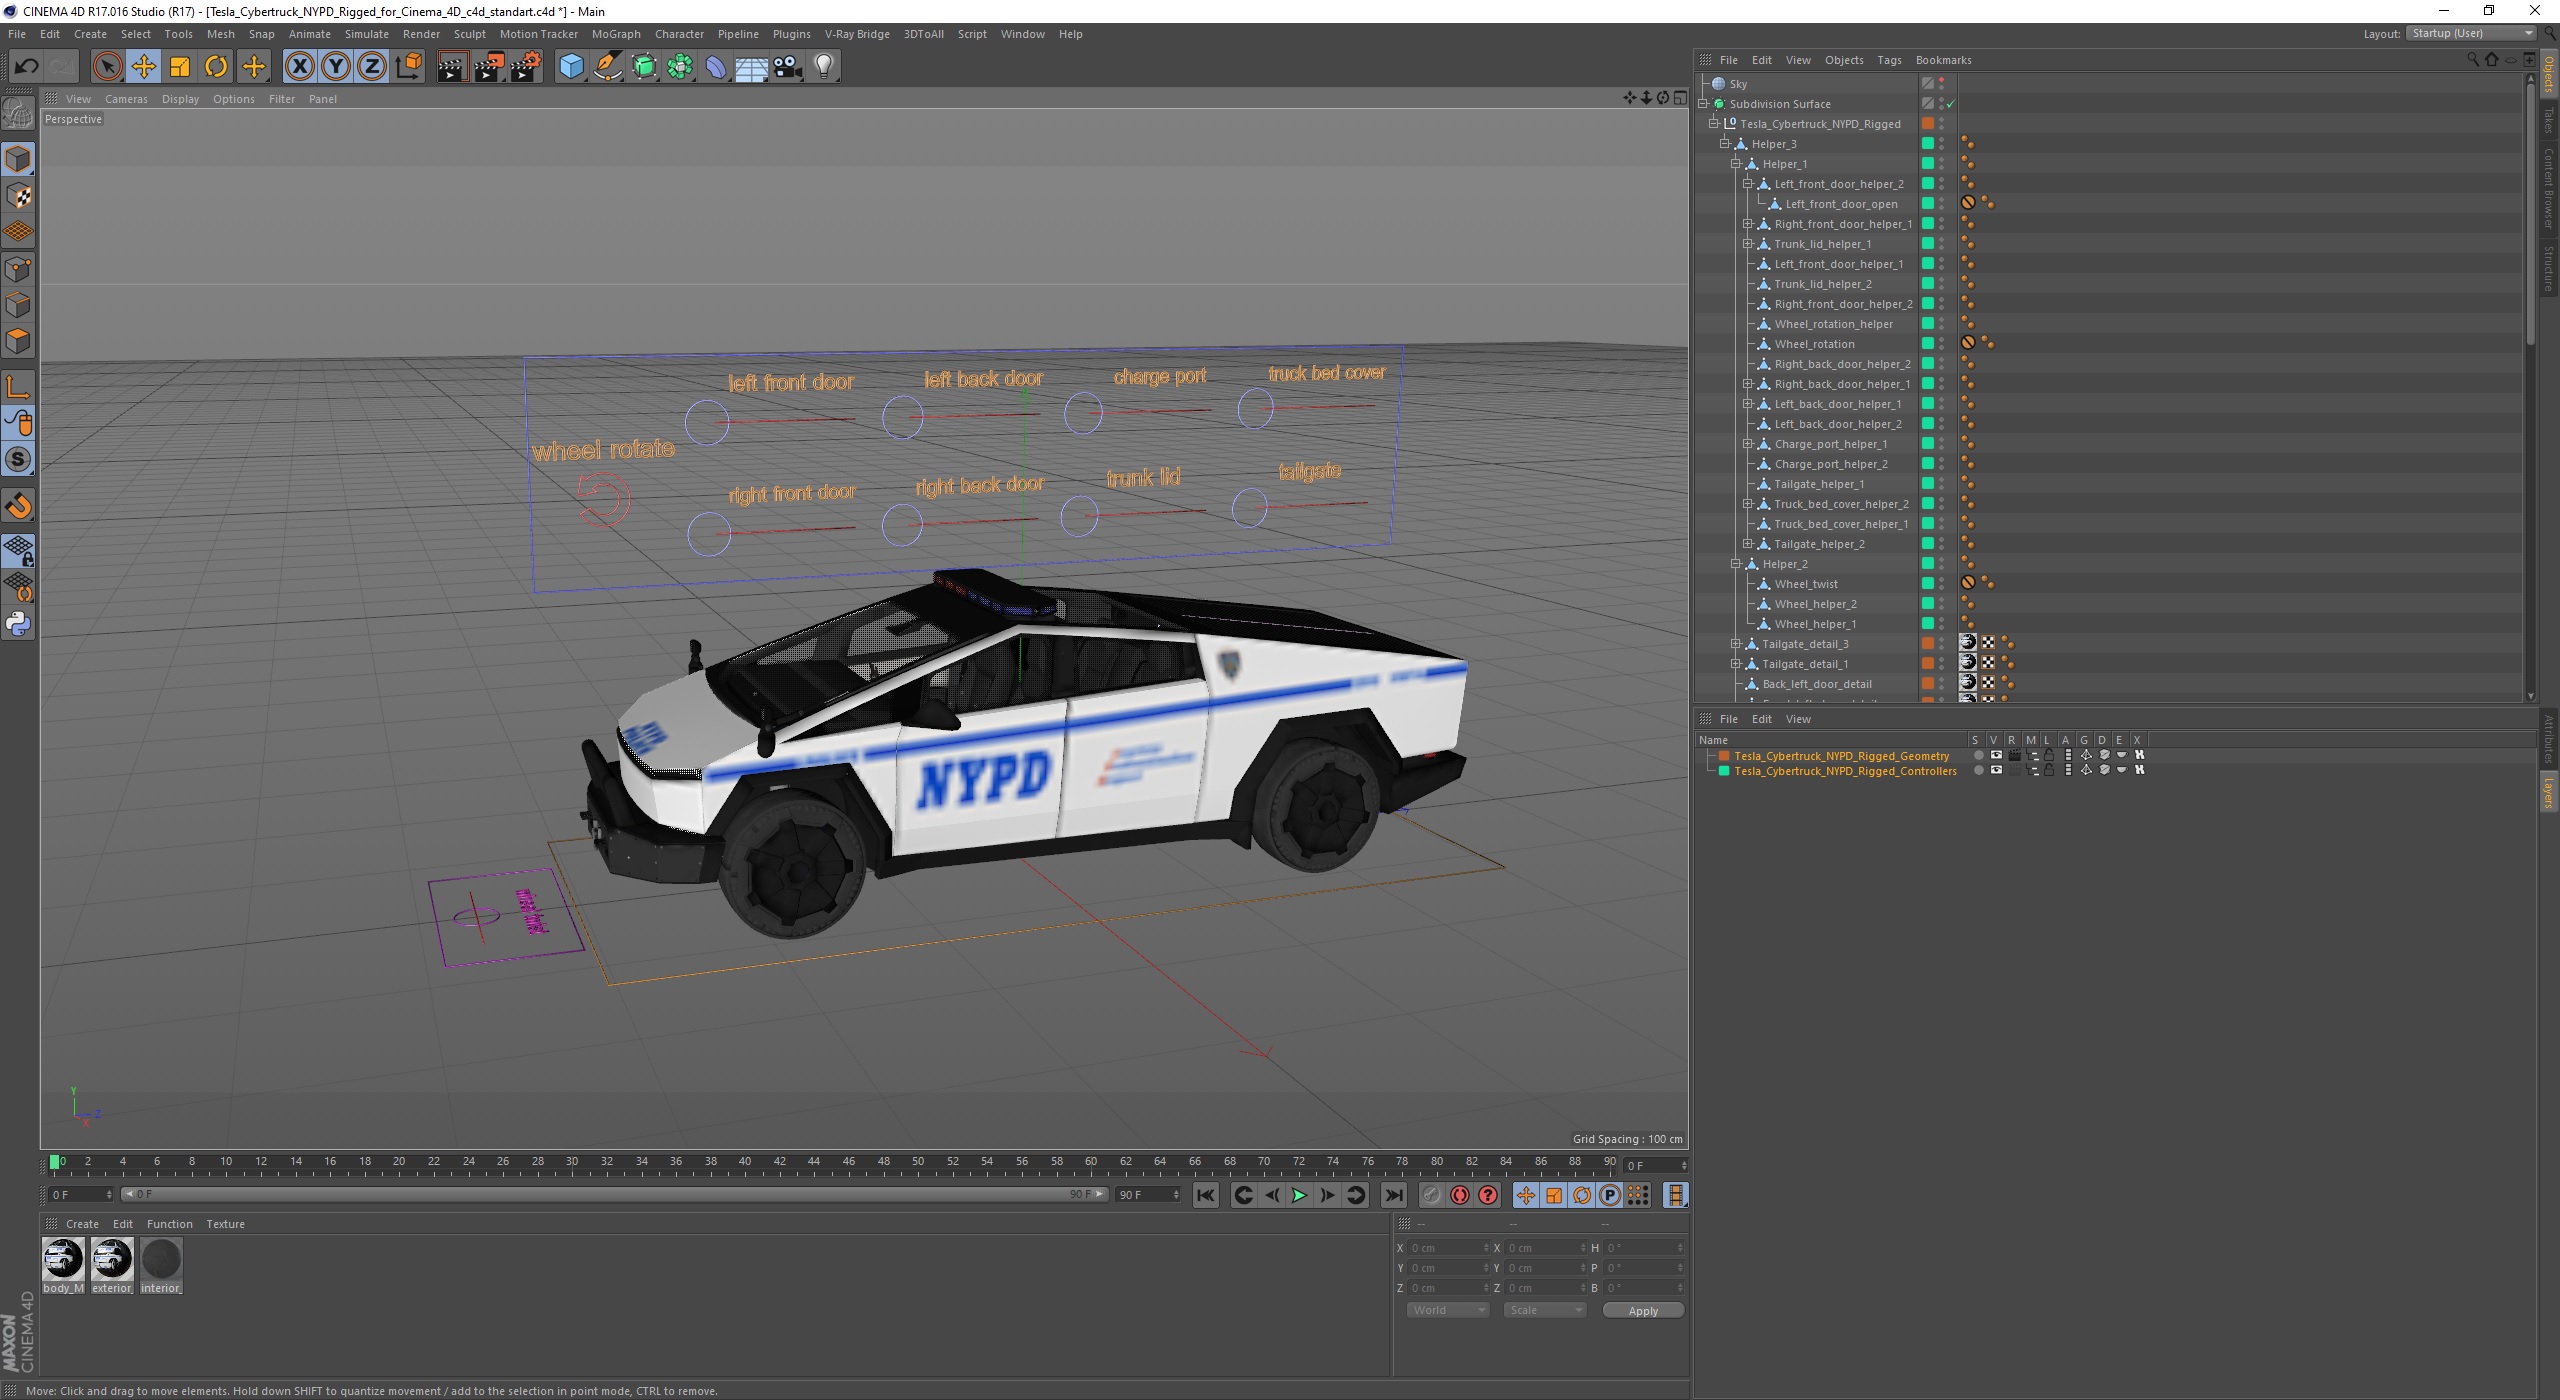Screen dimensions: 2560x1400
Task: Click the Undo arrow icon
Action: pyautogui.click(x=26, y=67)
